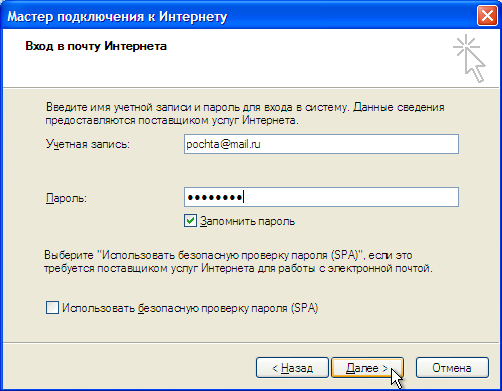The height and width of the screenshot is (391, 502).
Task: Click the masked password dots
Action: click(215, 197)
